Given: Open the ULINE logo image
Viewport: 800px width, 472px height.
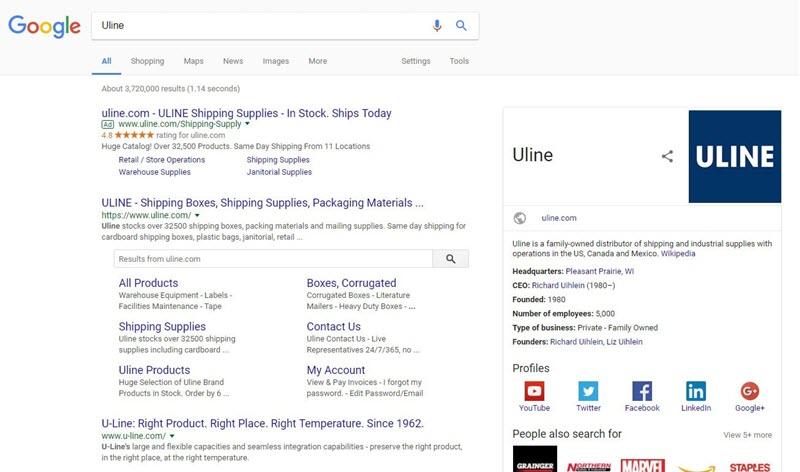Looking at the screenshot, I should click(735, 157).
